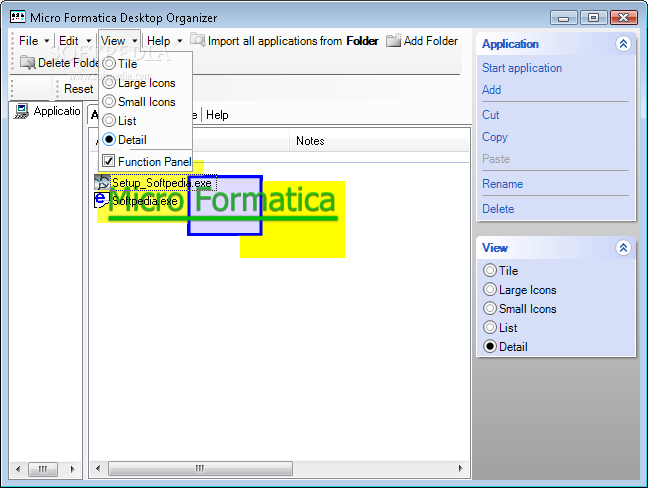Screen dimensions: 648x488
Task: Click the inner Help menu item
Action: pos(217,114)
